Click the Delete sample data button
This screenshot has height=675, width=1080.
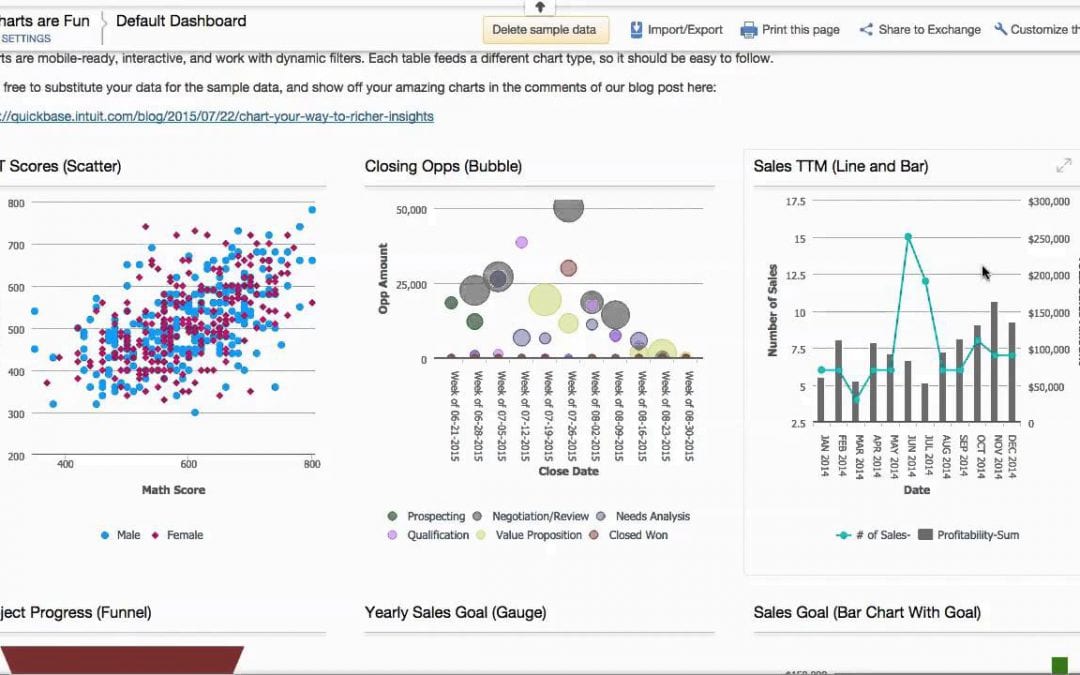544,30
